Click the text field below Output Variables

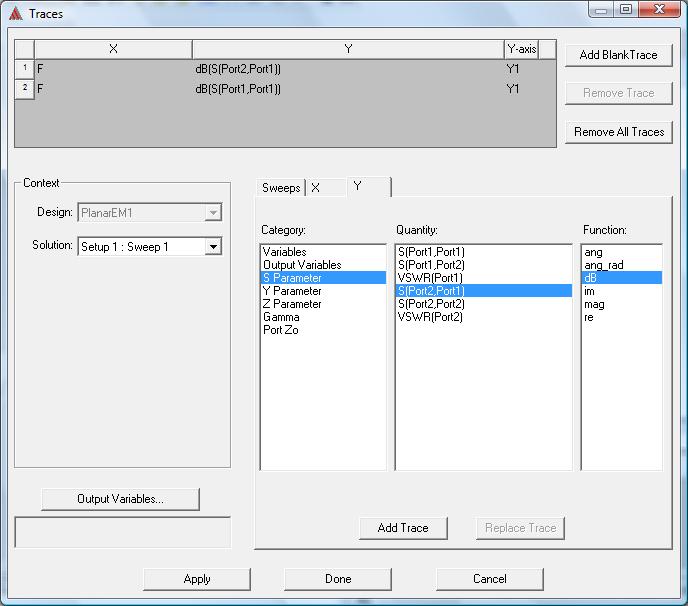[122, 532]
